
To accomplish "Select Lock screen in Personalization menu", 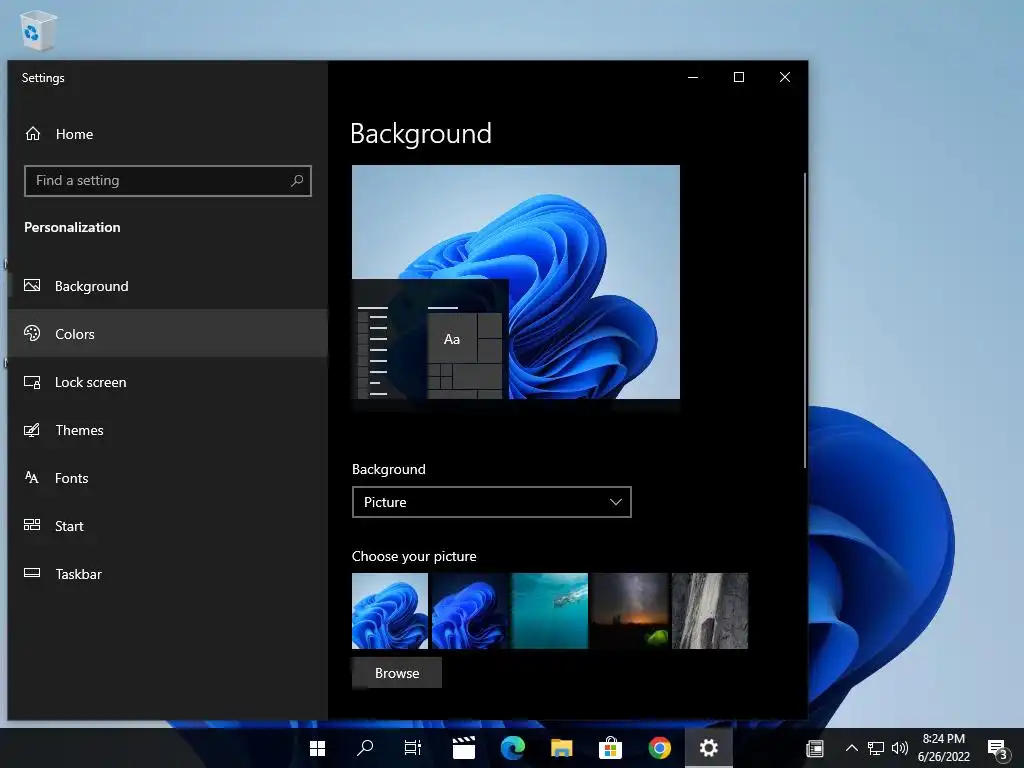I will [167, 382].
